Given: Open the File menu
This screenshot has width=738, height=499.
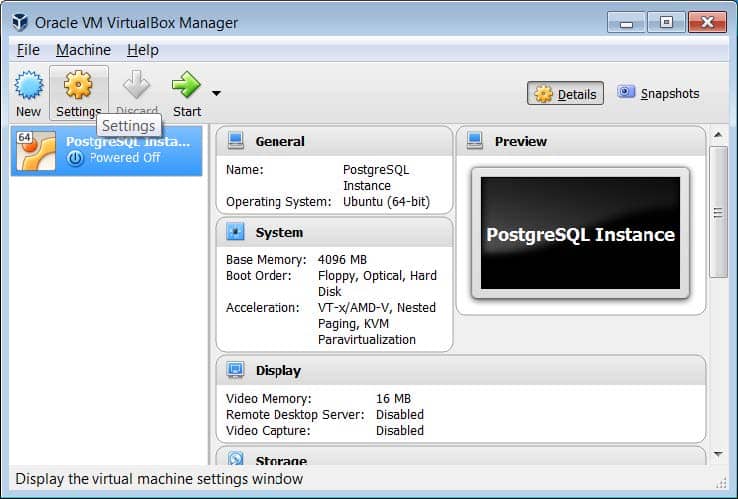Looking at the screenshot, I should point(28,50).
